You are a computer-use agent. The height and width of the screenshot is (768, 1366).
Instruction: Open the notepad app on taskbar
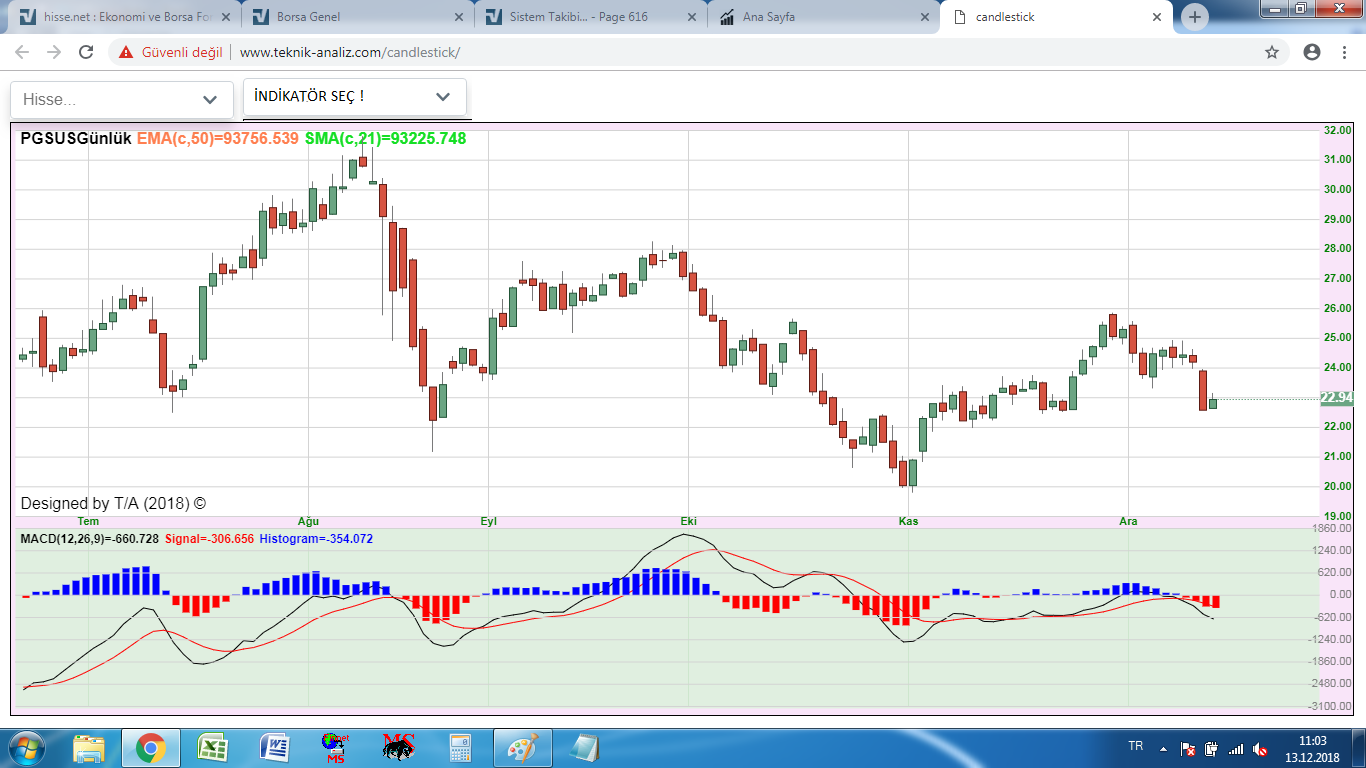click(x=584, y=748)
